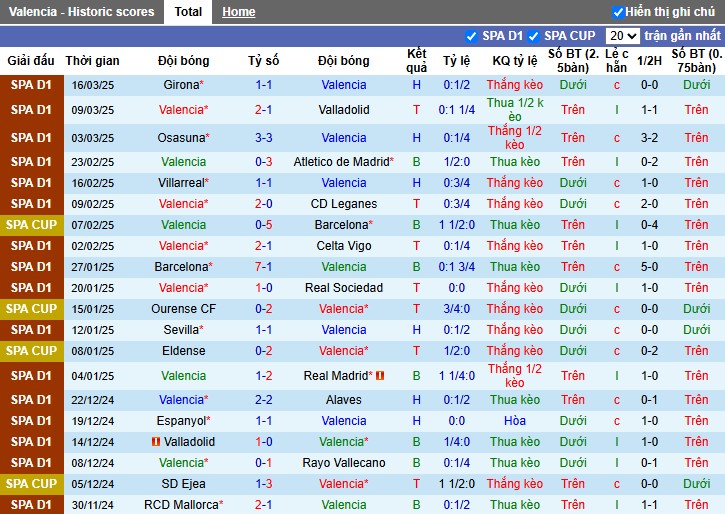Click the 1 1/4:0 odds value
The width and height of the screenshot is (725, 514).
point(457,376)
